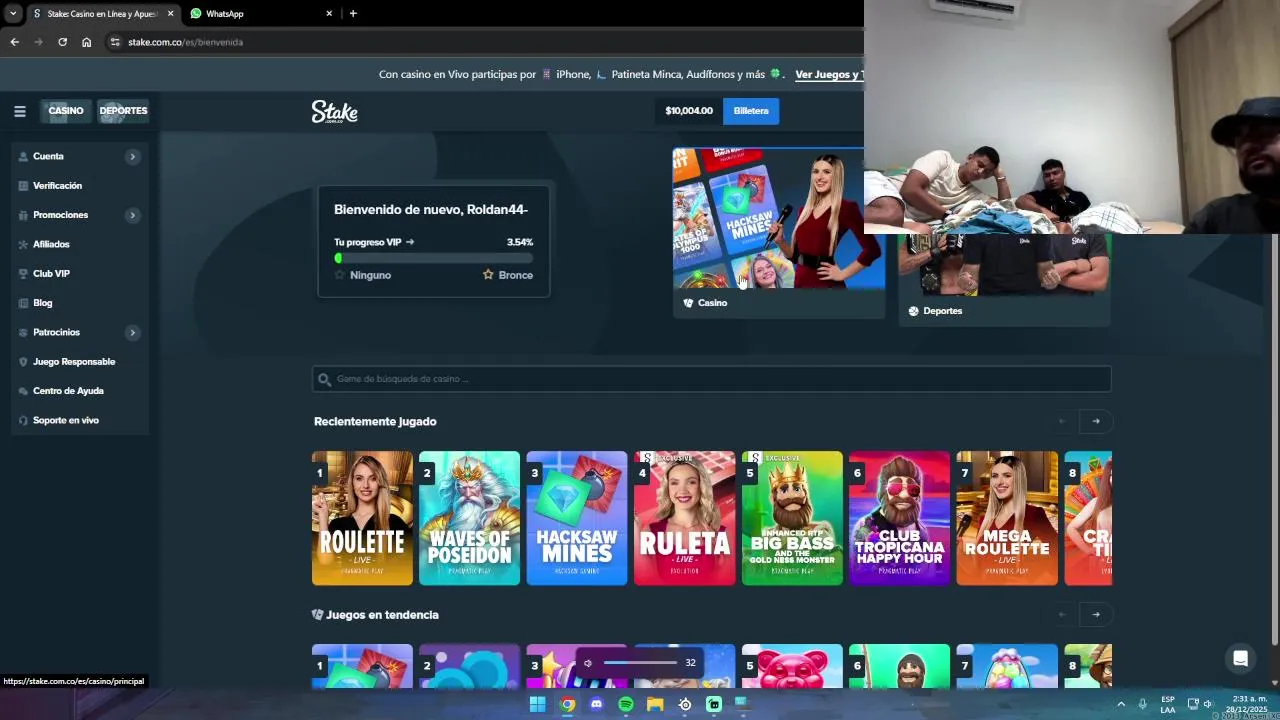Image resolution: width=1280 pixels, height=720 pixels.
Task: Go back in the browser
Action: (x=14, y=42)
